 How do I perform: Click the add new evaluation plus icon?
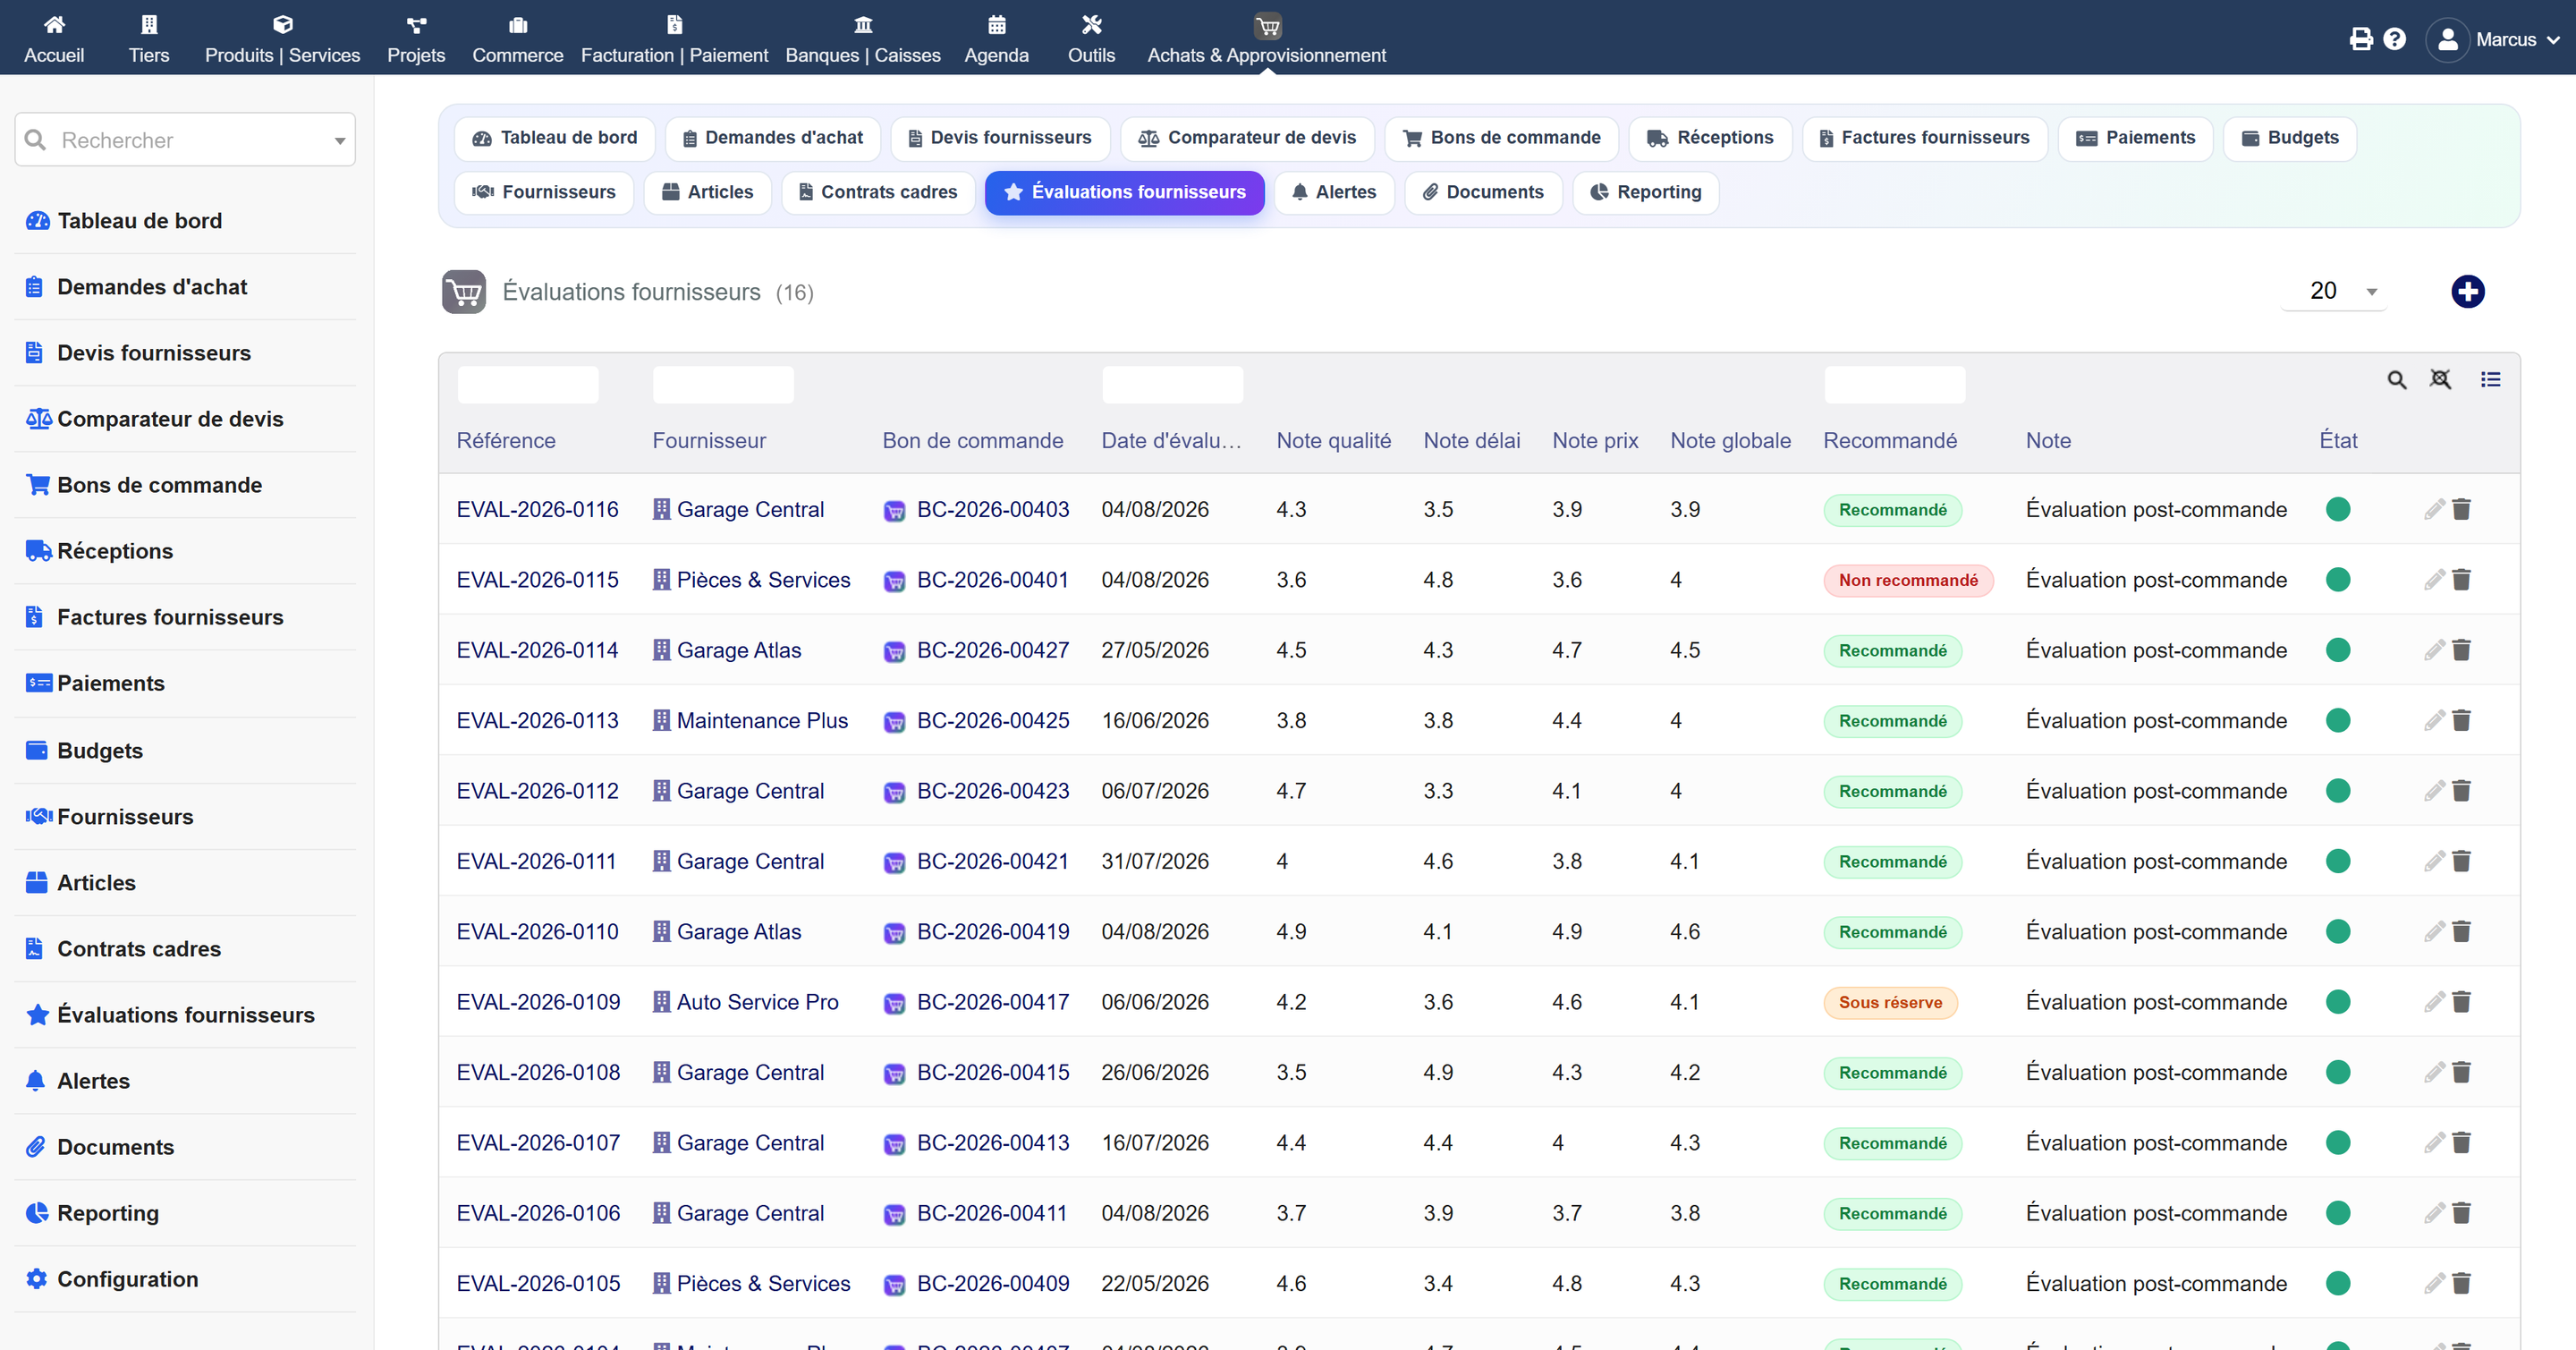click(2467, 292)
